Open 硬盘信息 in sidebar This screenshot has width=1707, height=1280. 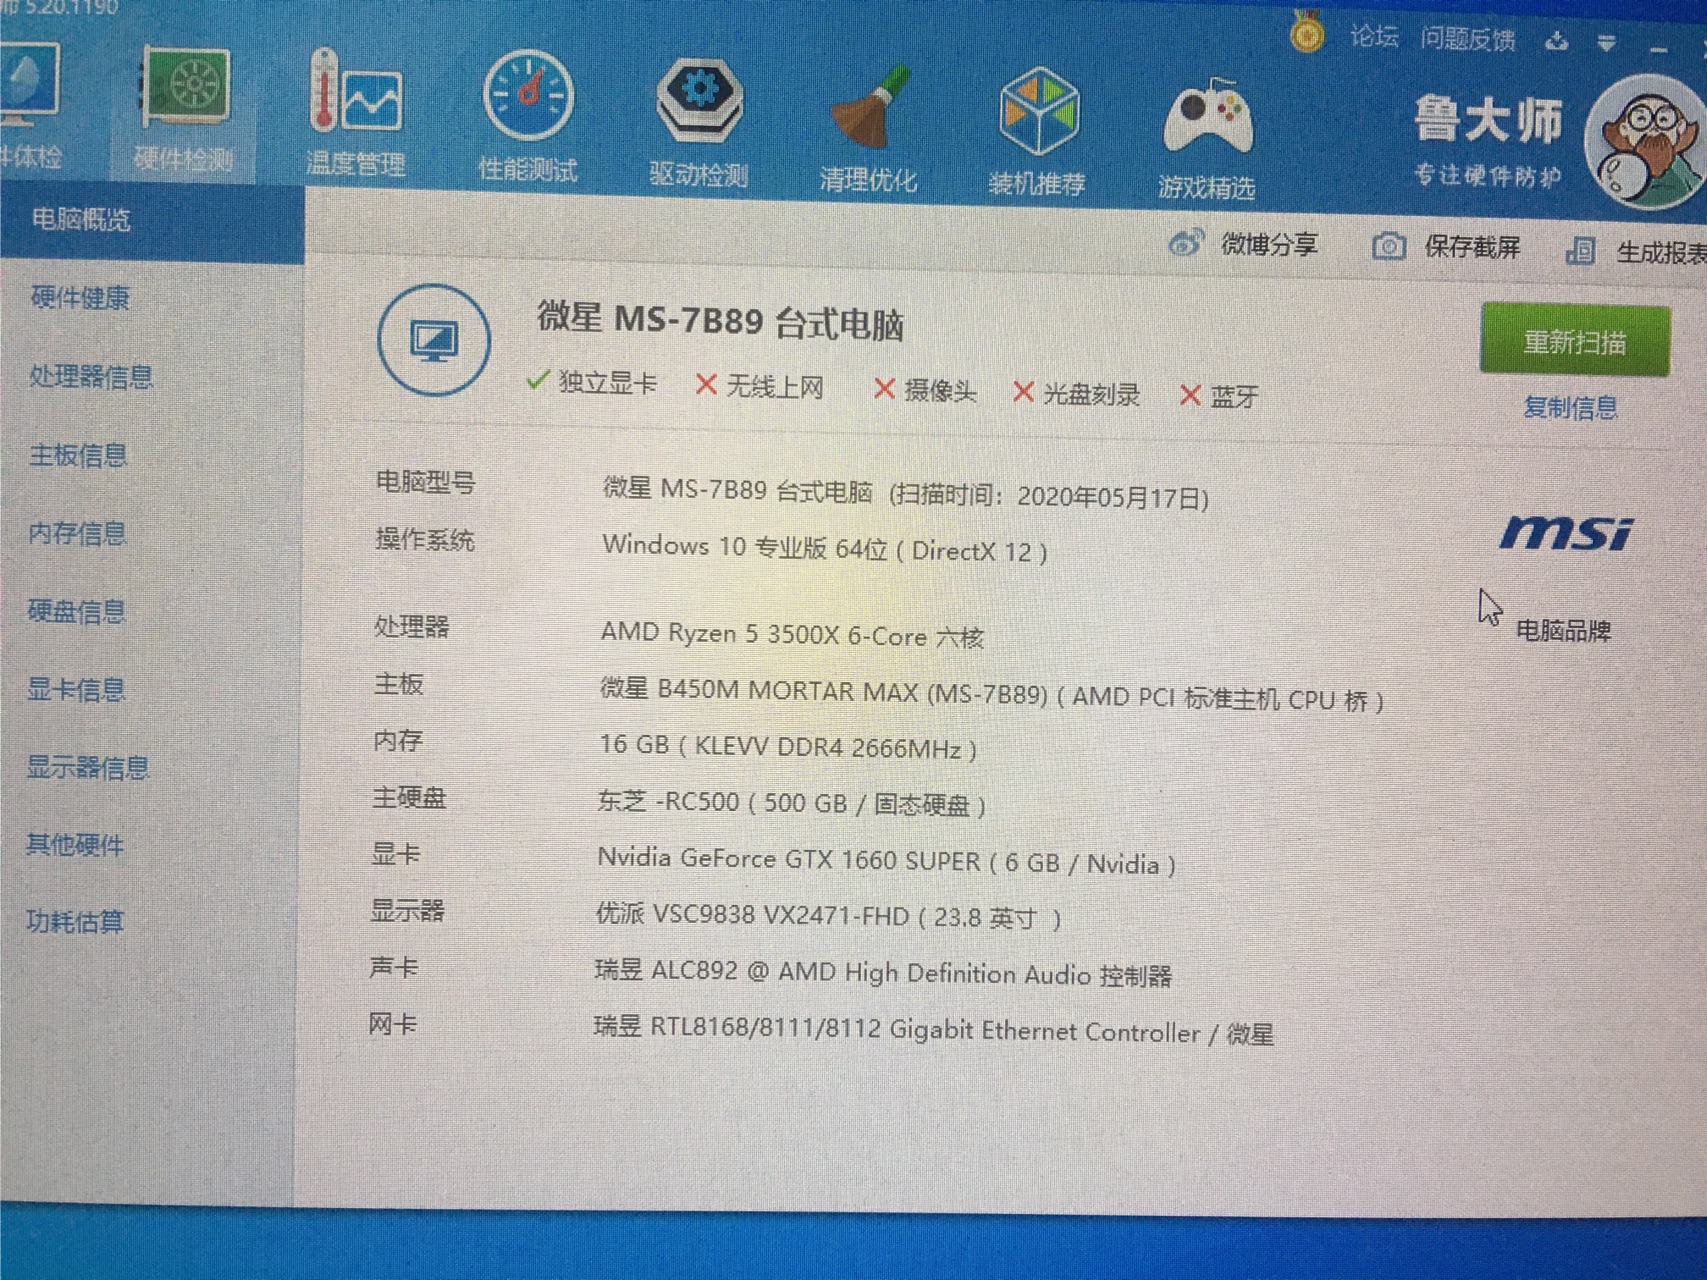point(76,611)
